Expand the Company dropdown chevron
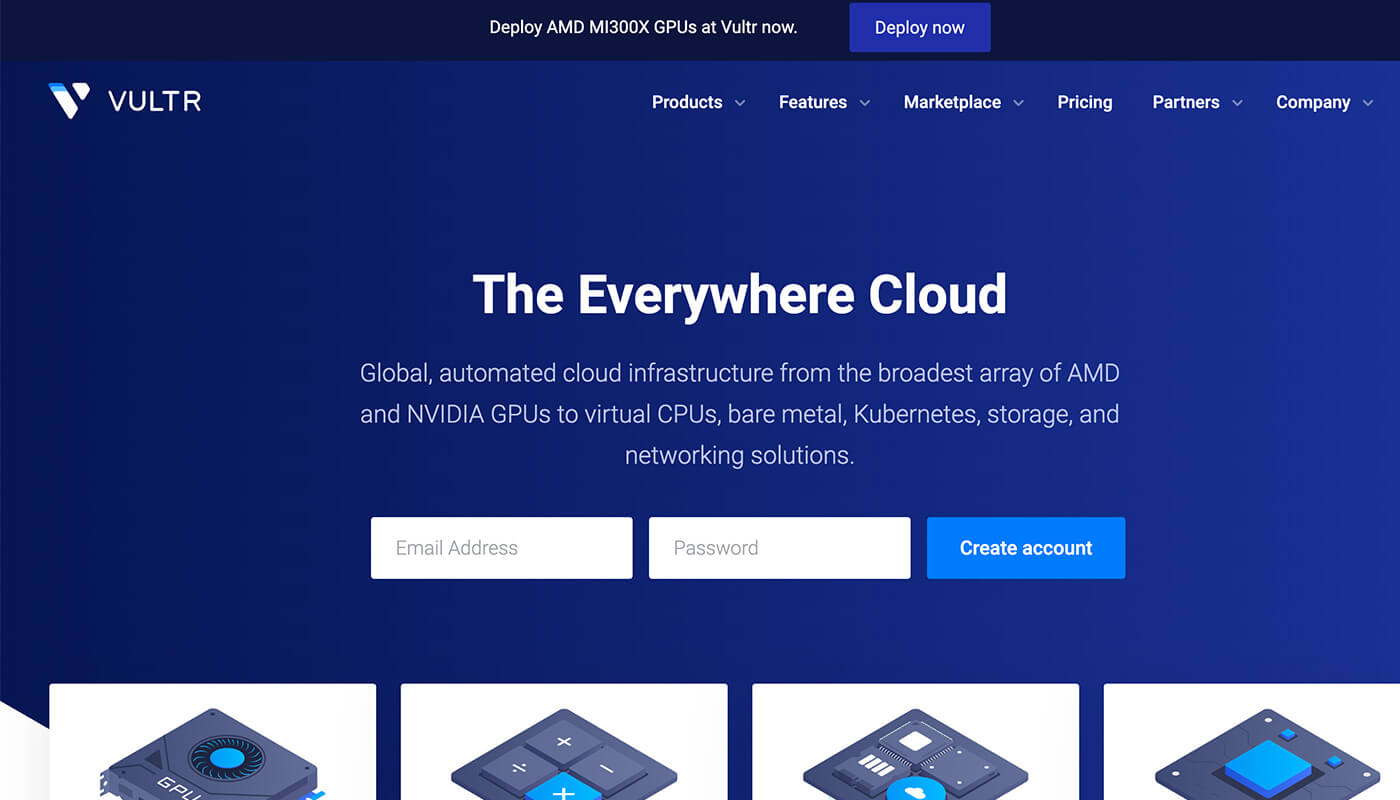Image resolution: width=1400 pixels, height=800 pixels. coord(1368,103)
